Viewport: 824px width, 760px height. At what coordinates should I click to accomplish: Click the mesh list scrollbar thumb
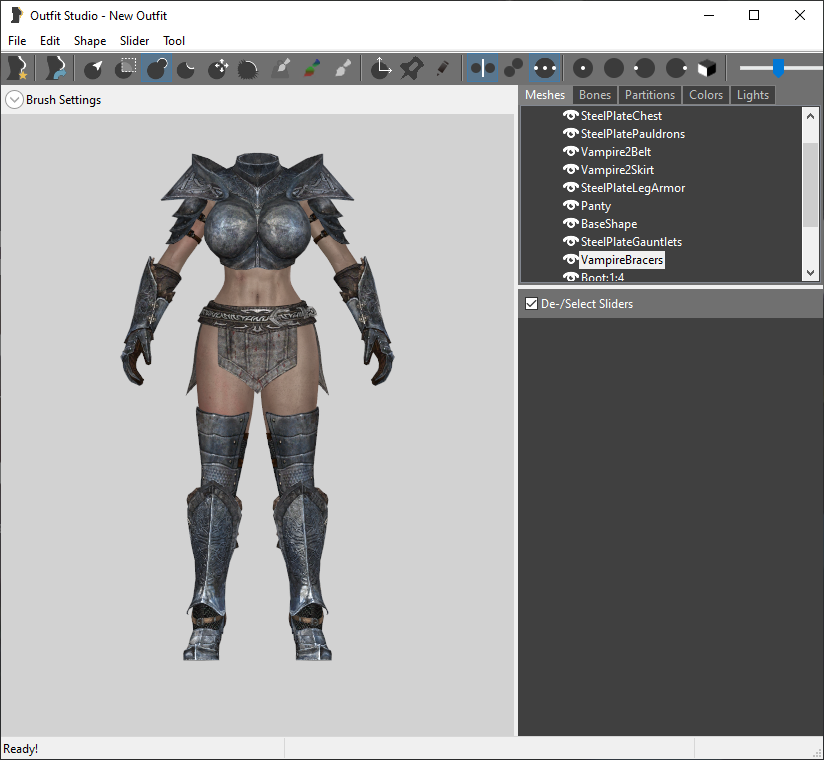810,184
